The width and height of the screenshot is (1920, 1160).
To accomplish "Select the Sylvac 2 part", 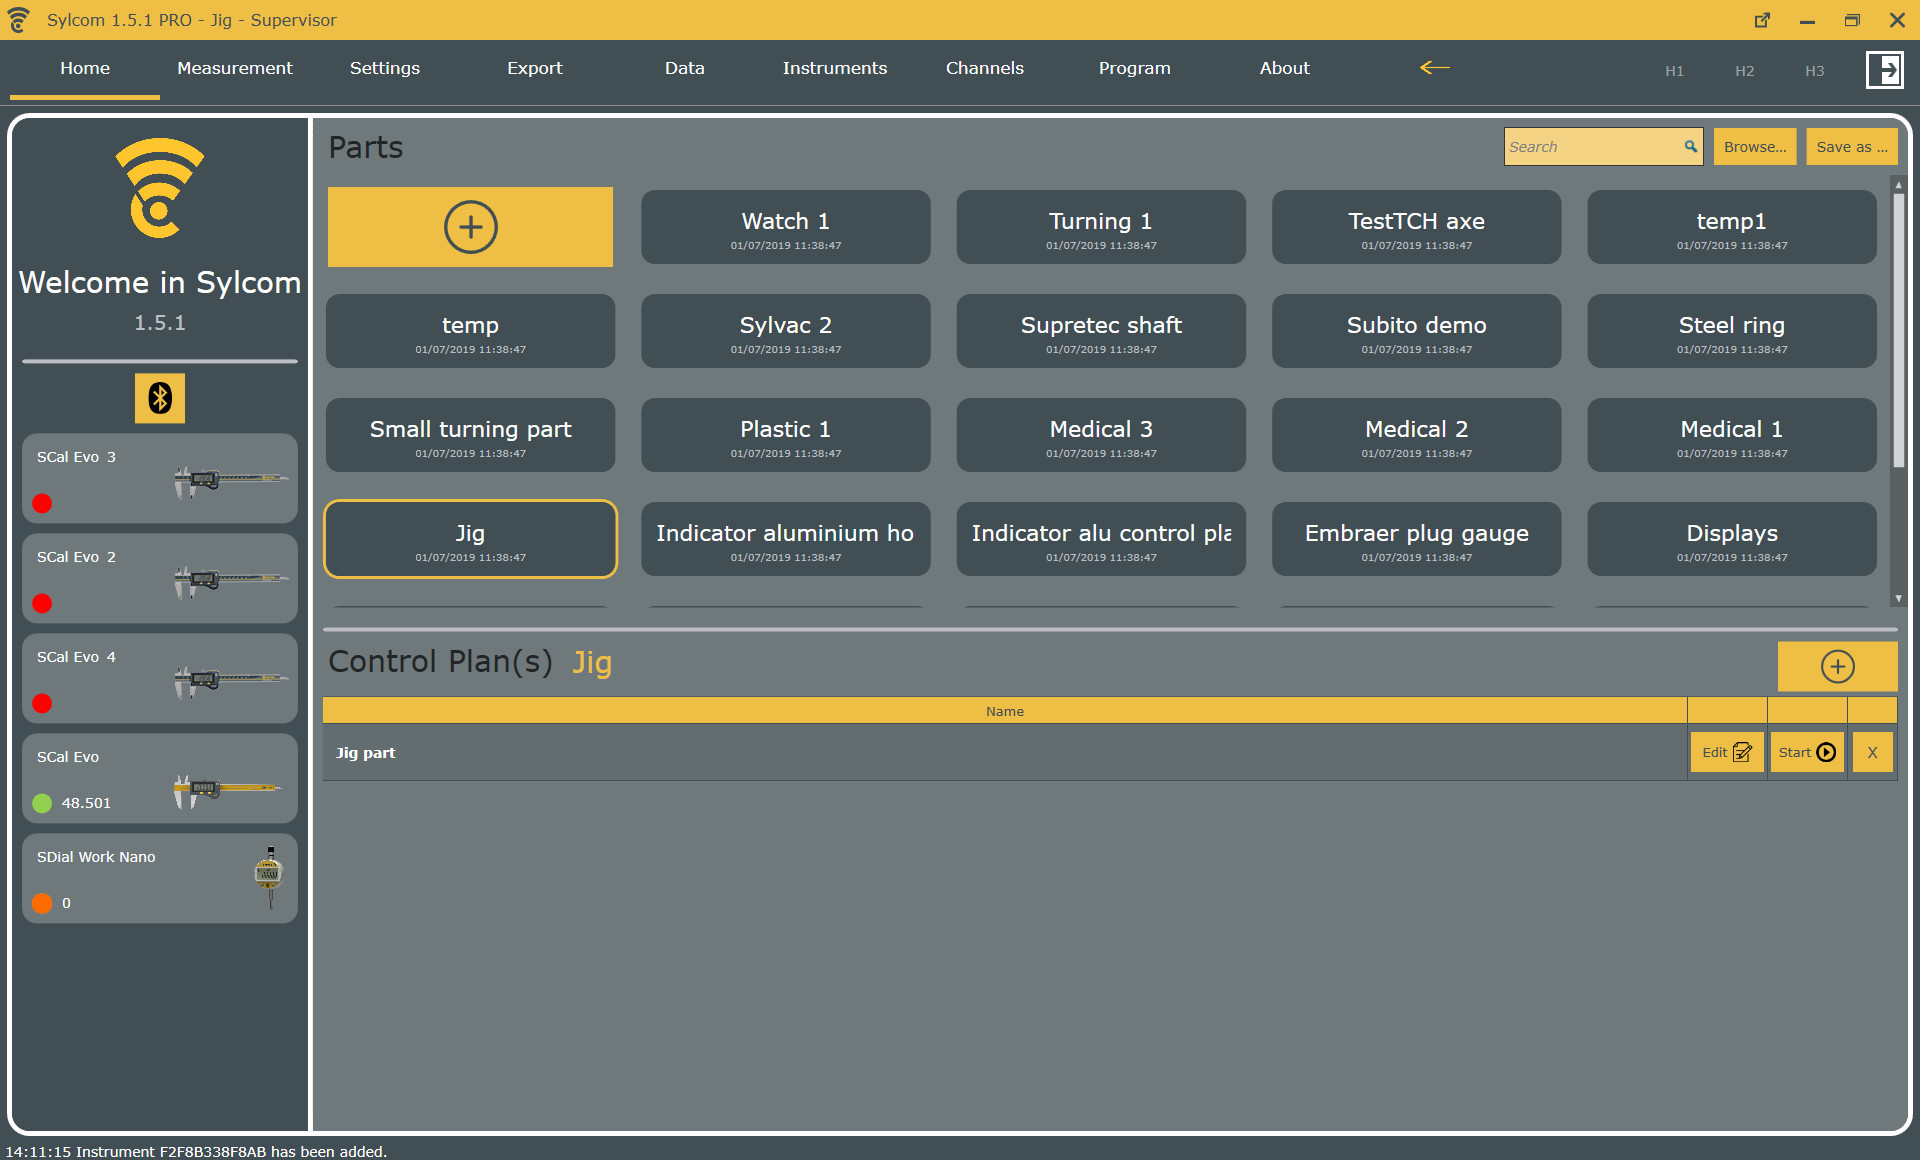I will [x=786, y=331].
